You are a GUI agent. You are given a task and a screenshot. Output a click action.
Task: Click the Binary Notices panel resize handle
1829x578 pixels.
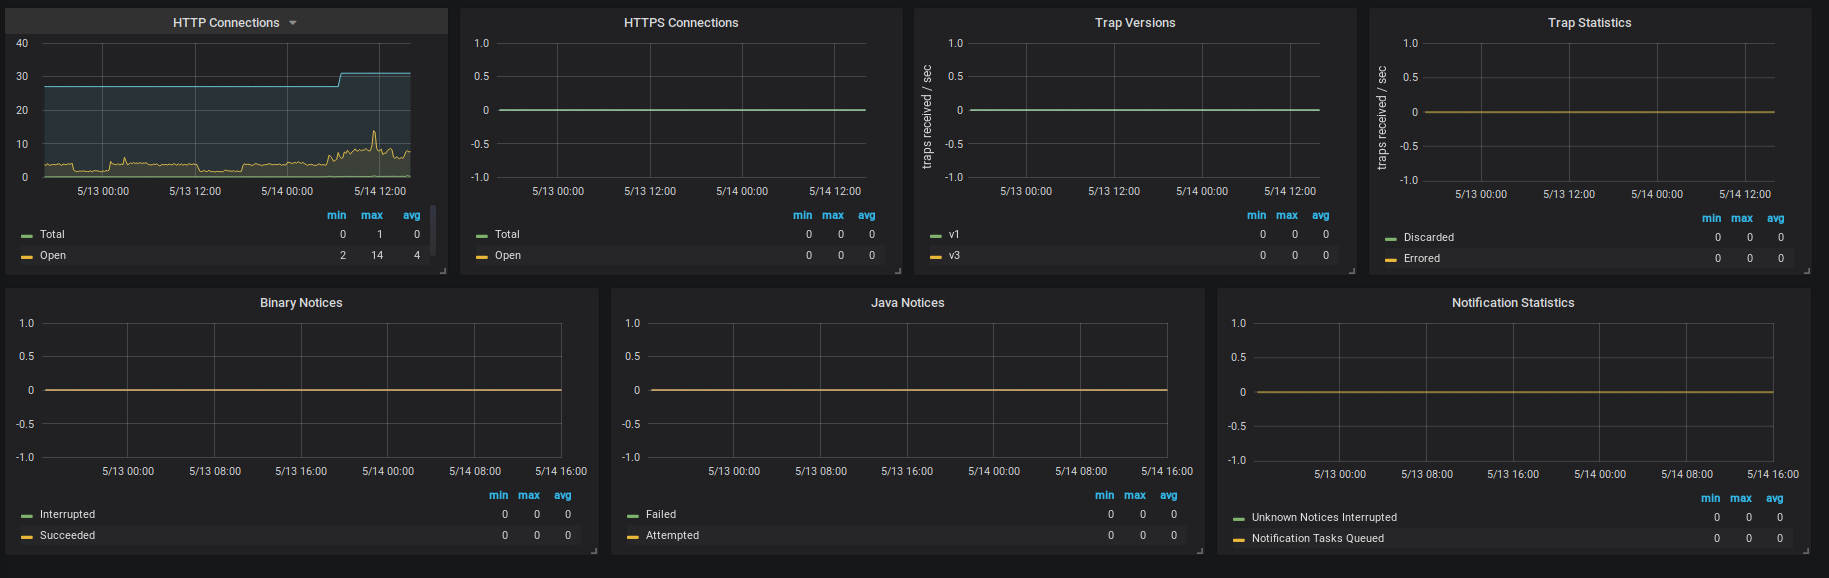[594, 550]
